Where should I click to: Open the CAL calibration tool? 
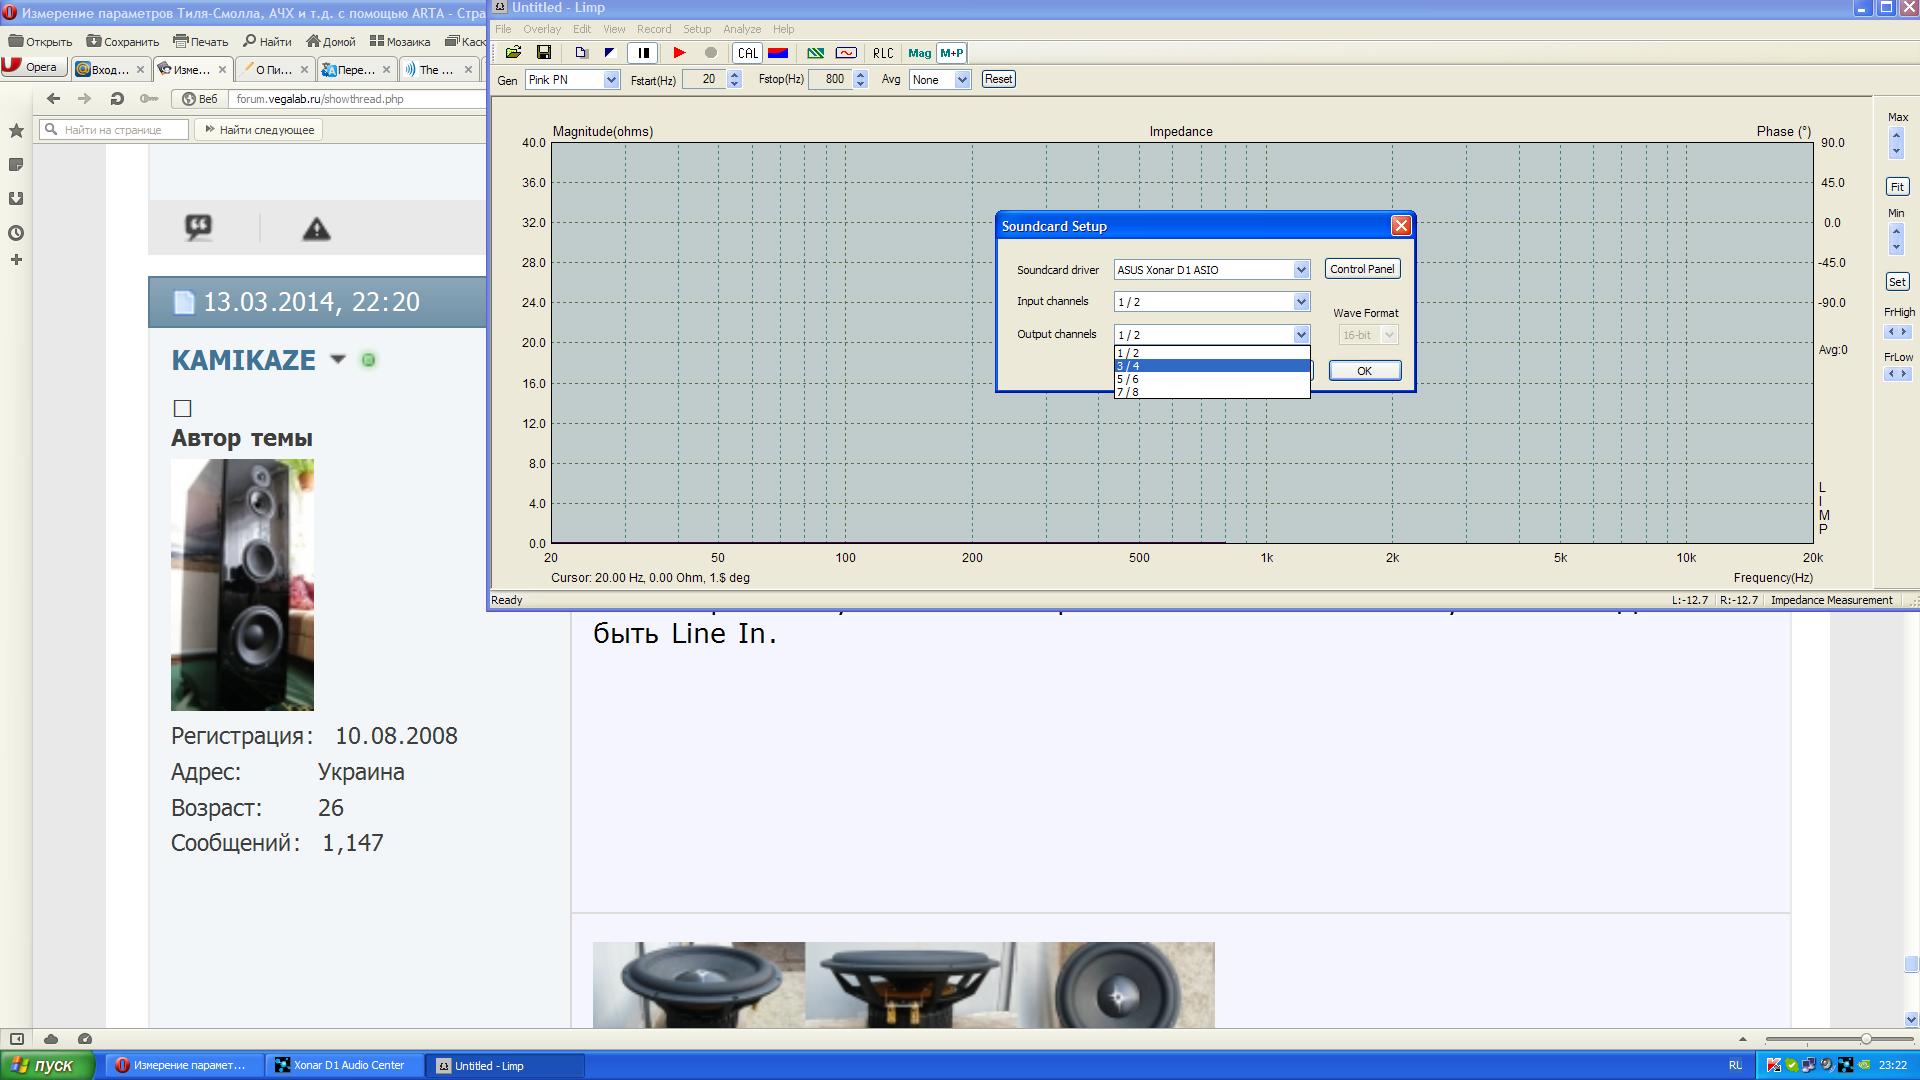748,53
